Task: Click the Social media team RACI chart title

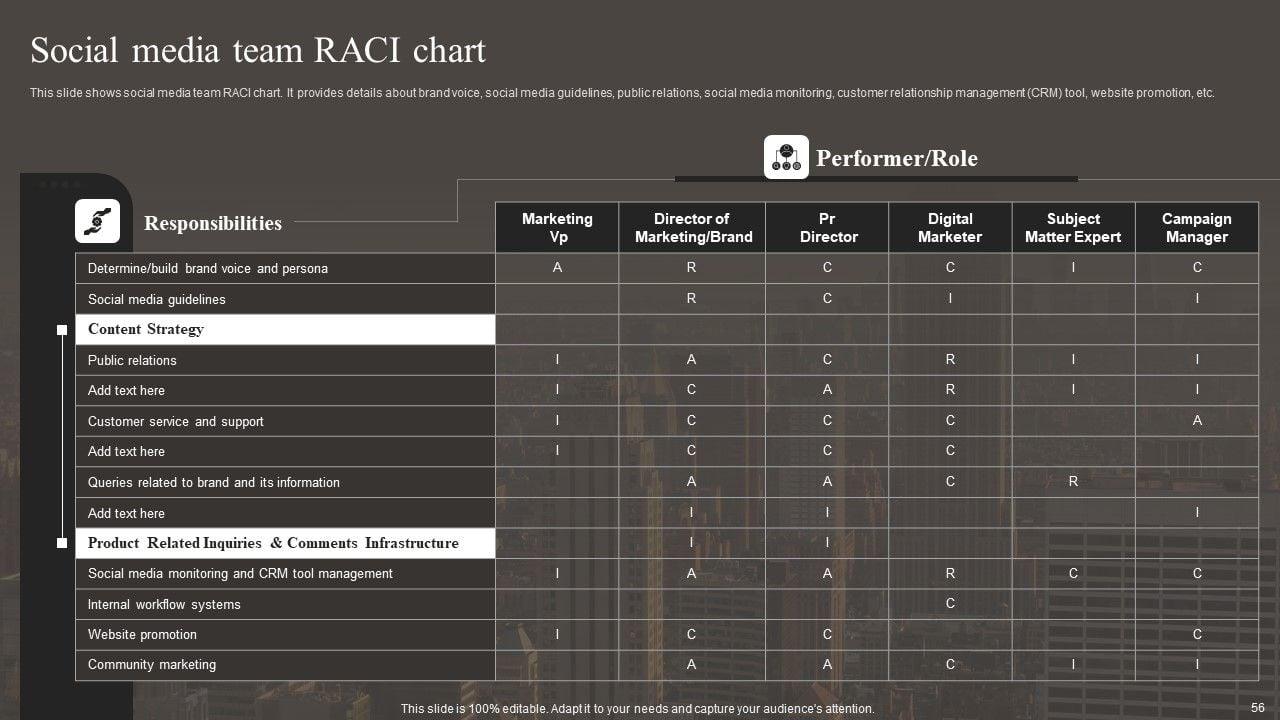Action: (258, 50)
